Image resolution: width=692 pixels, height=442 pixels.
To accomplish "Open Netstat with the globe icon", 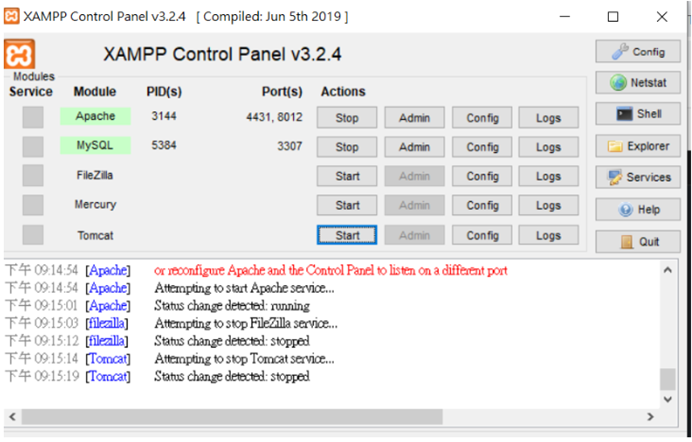I will (638, 82).
